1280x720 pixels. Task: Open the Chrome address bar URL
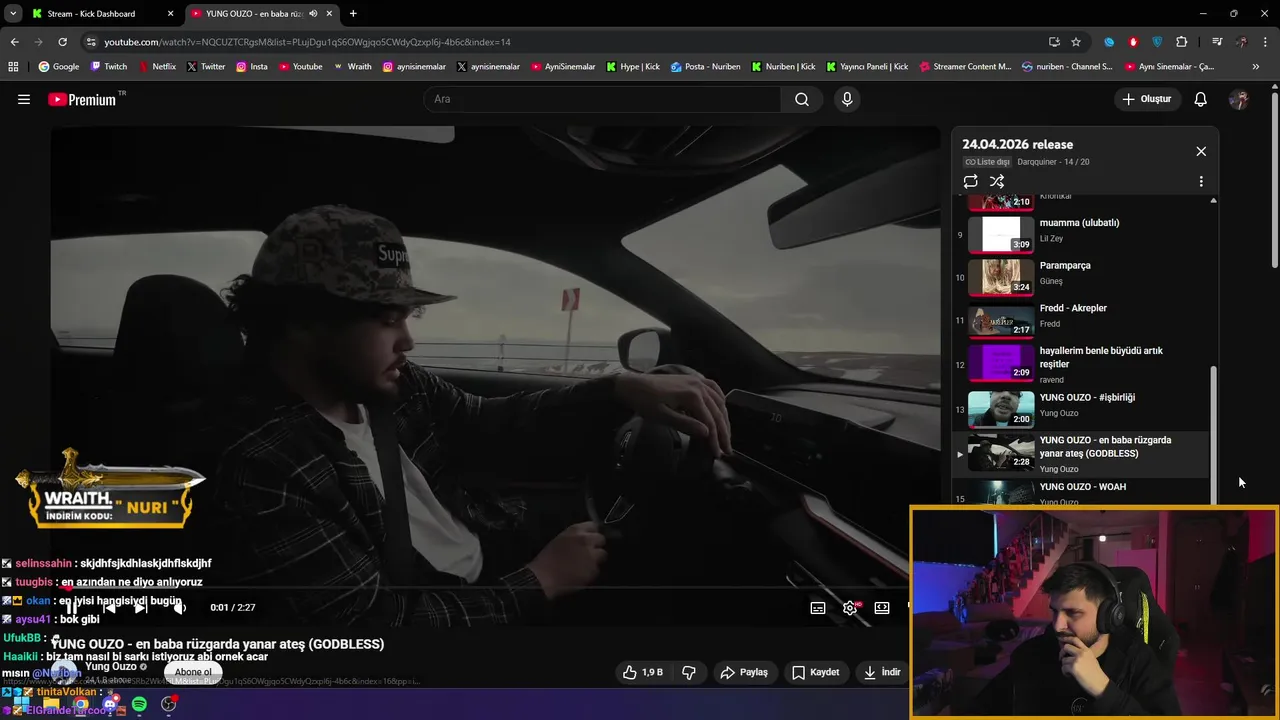click(308, 42)
